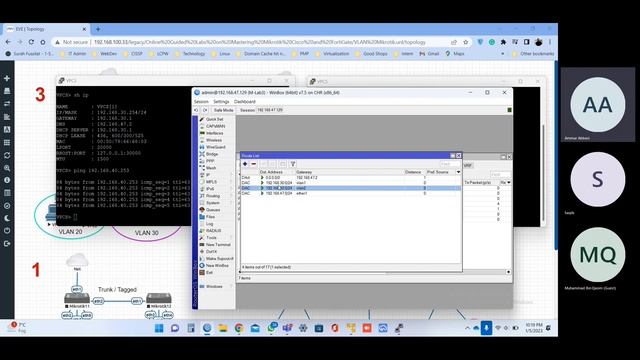Add a new route with plus button
This screenshot has width=640, height=360.
click(x=245, y=164)
